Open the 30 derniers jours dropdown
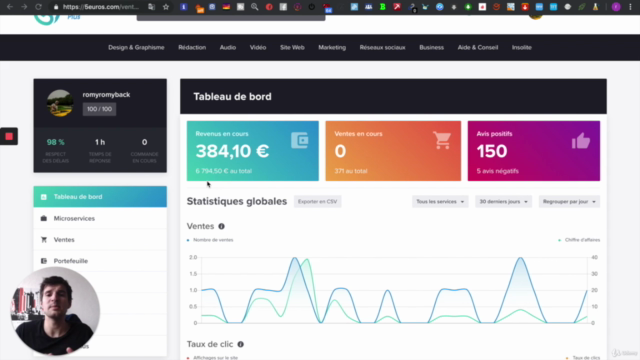Screen dimensions: 640x360 (x=503, y=202)
